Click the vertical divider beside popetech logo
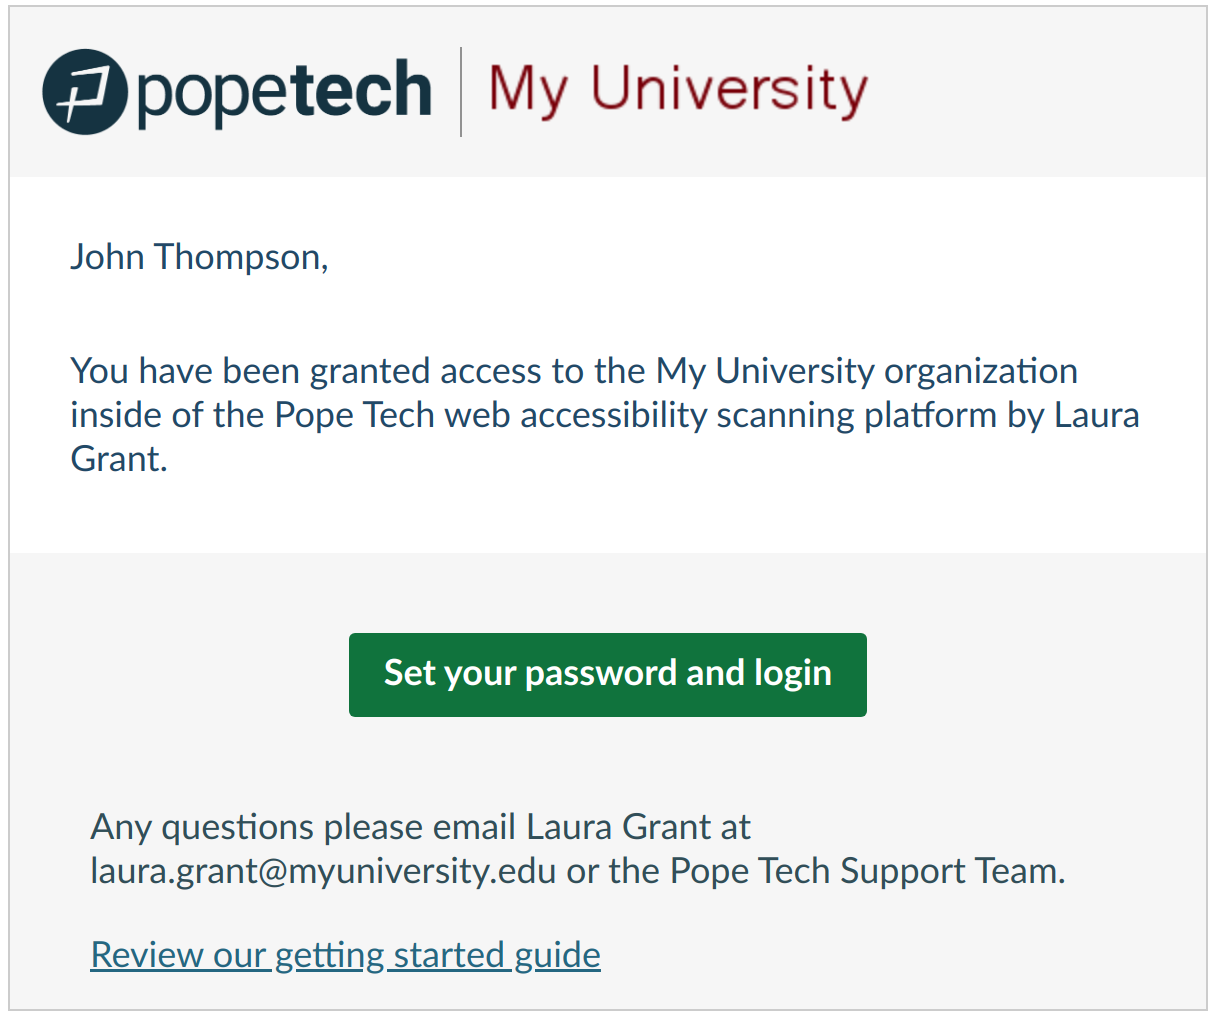Image resolution: width=1208 pixels, height=1022 pixels. (461, 91)
